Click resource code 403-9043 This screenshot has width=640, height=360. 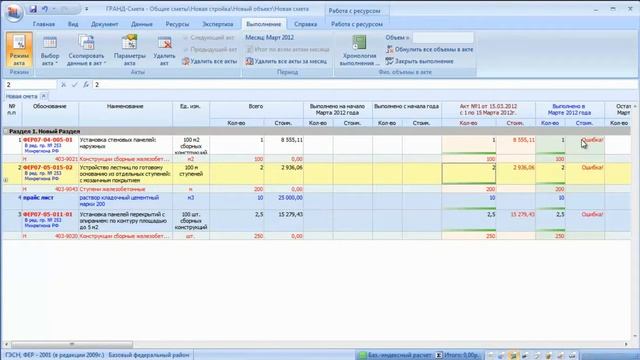66,189
